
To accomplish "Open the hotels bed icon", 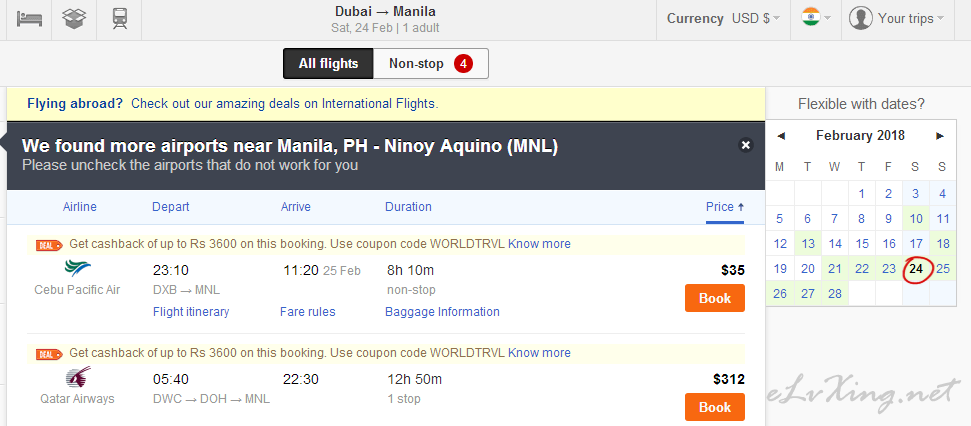I will coord(29,19).
